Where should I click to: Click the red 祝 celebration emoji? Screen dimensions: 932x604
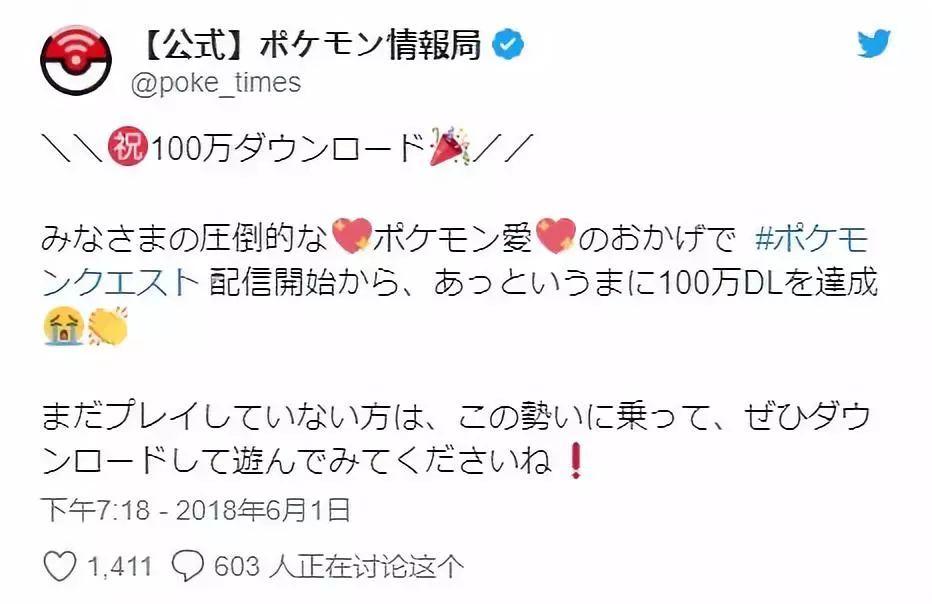click(x=127, y=146)
